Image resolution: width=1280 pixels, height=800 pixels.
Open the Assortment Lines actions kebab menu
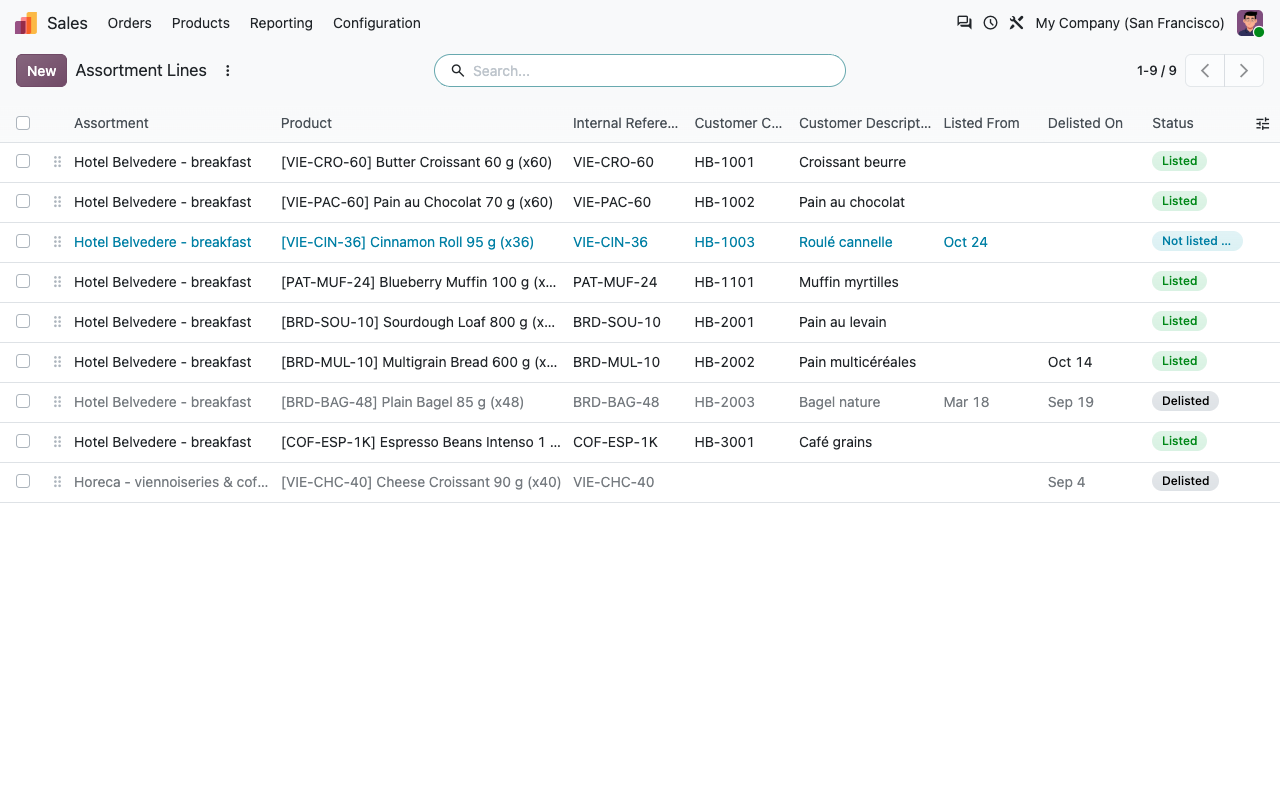(x=227, y=71)
